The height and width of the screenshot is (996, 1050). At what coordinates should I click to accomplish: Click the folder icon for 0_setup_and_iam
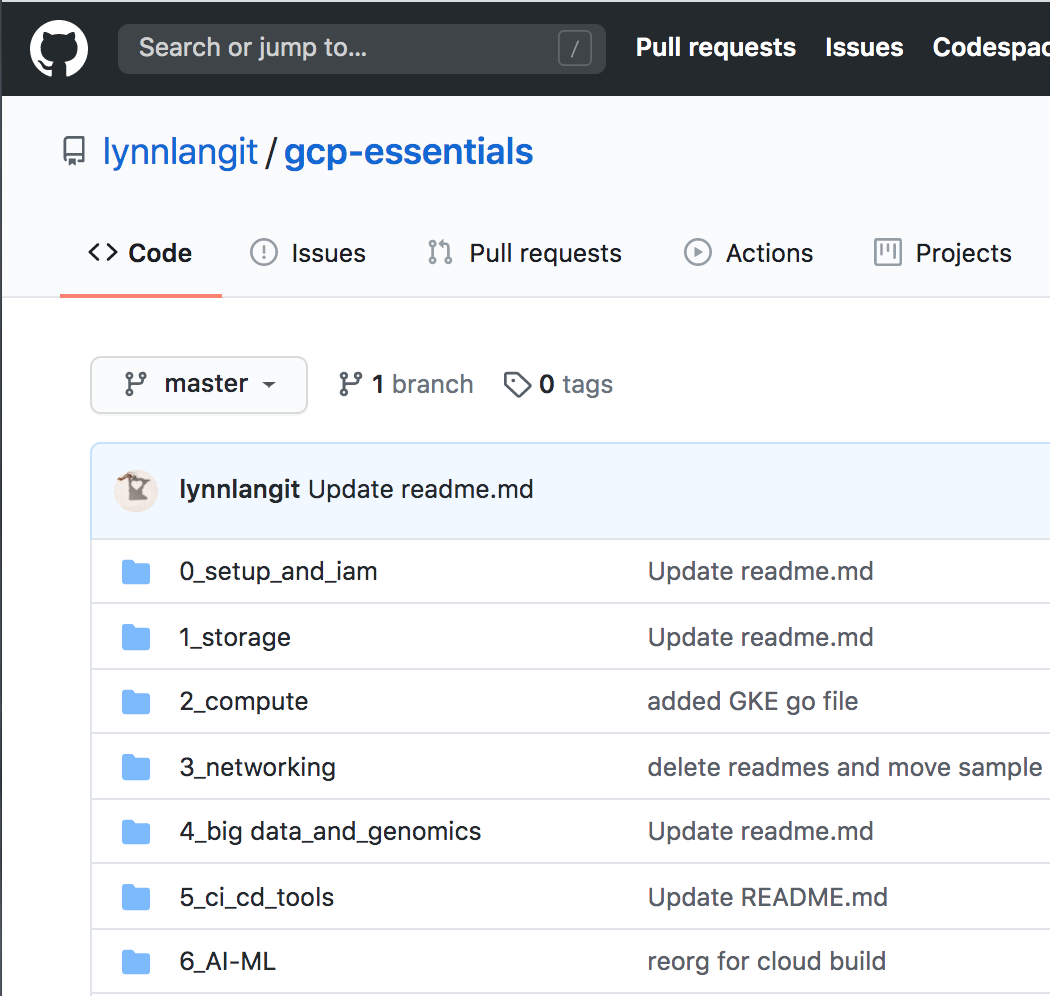click(136, 572)
